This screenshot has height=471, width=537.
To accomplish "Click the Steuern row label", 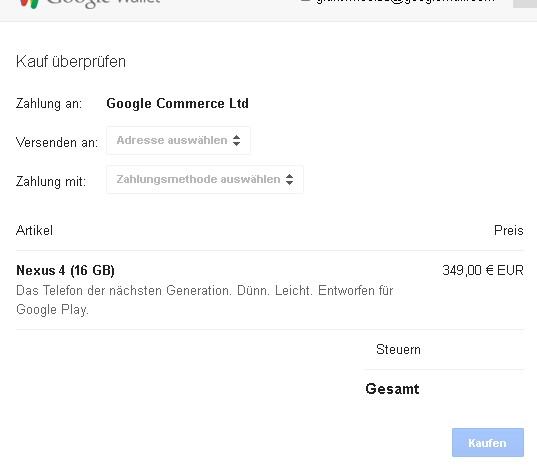I will tap(398, 349).
